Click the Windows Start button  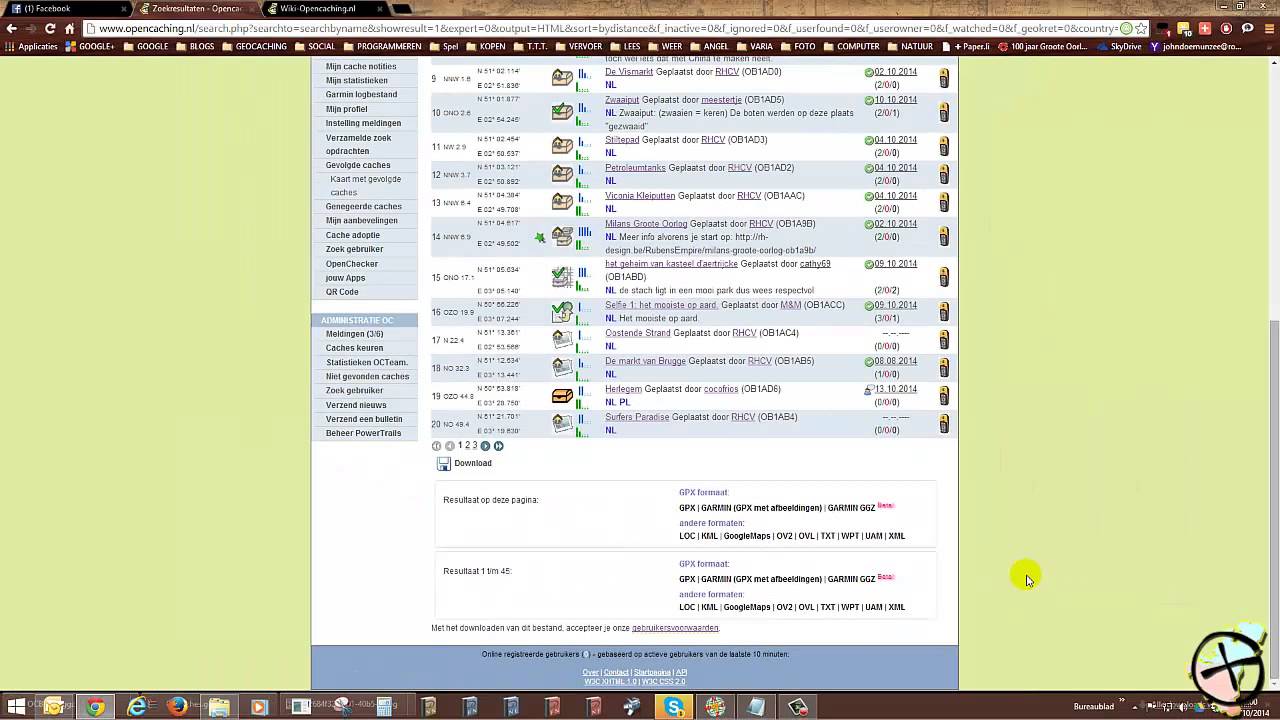coord(15,707)
